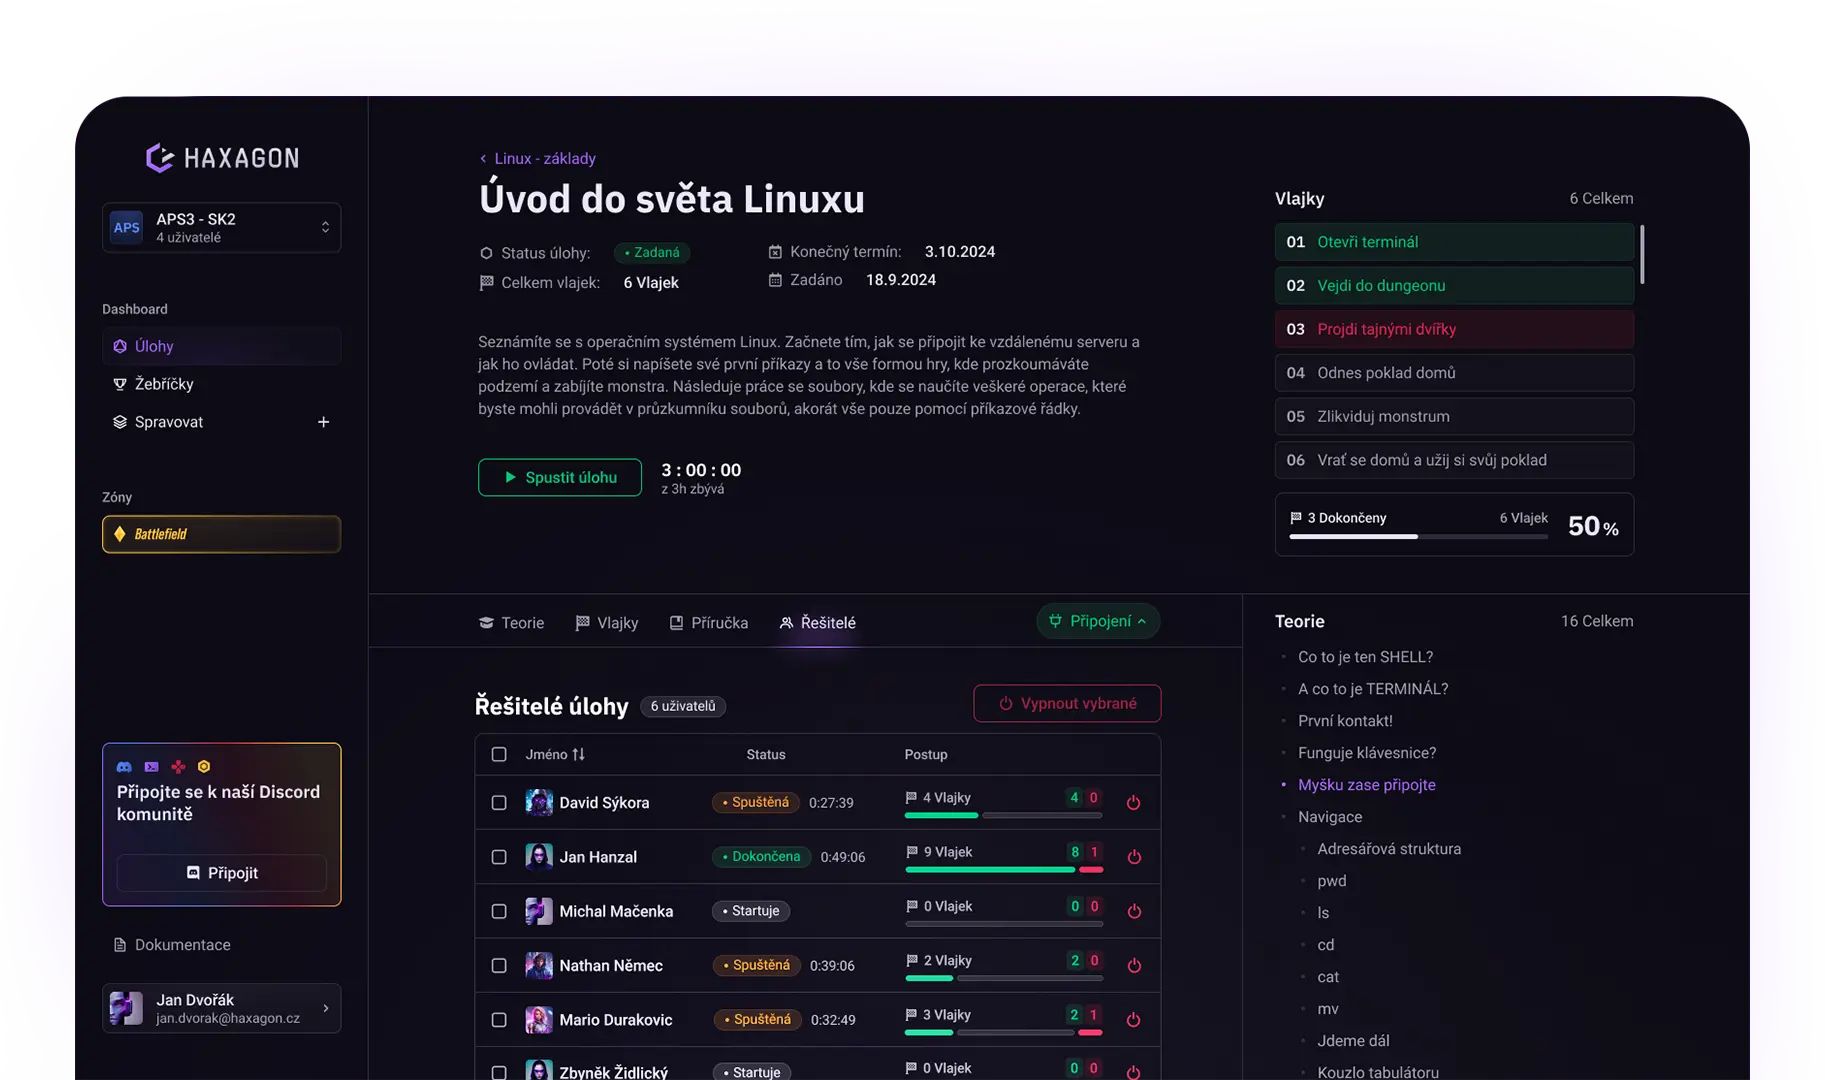
Task: Click the Haxagon logo icon
Action: point(160,158)
